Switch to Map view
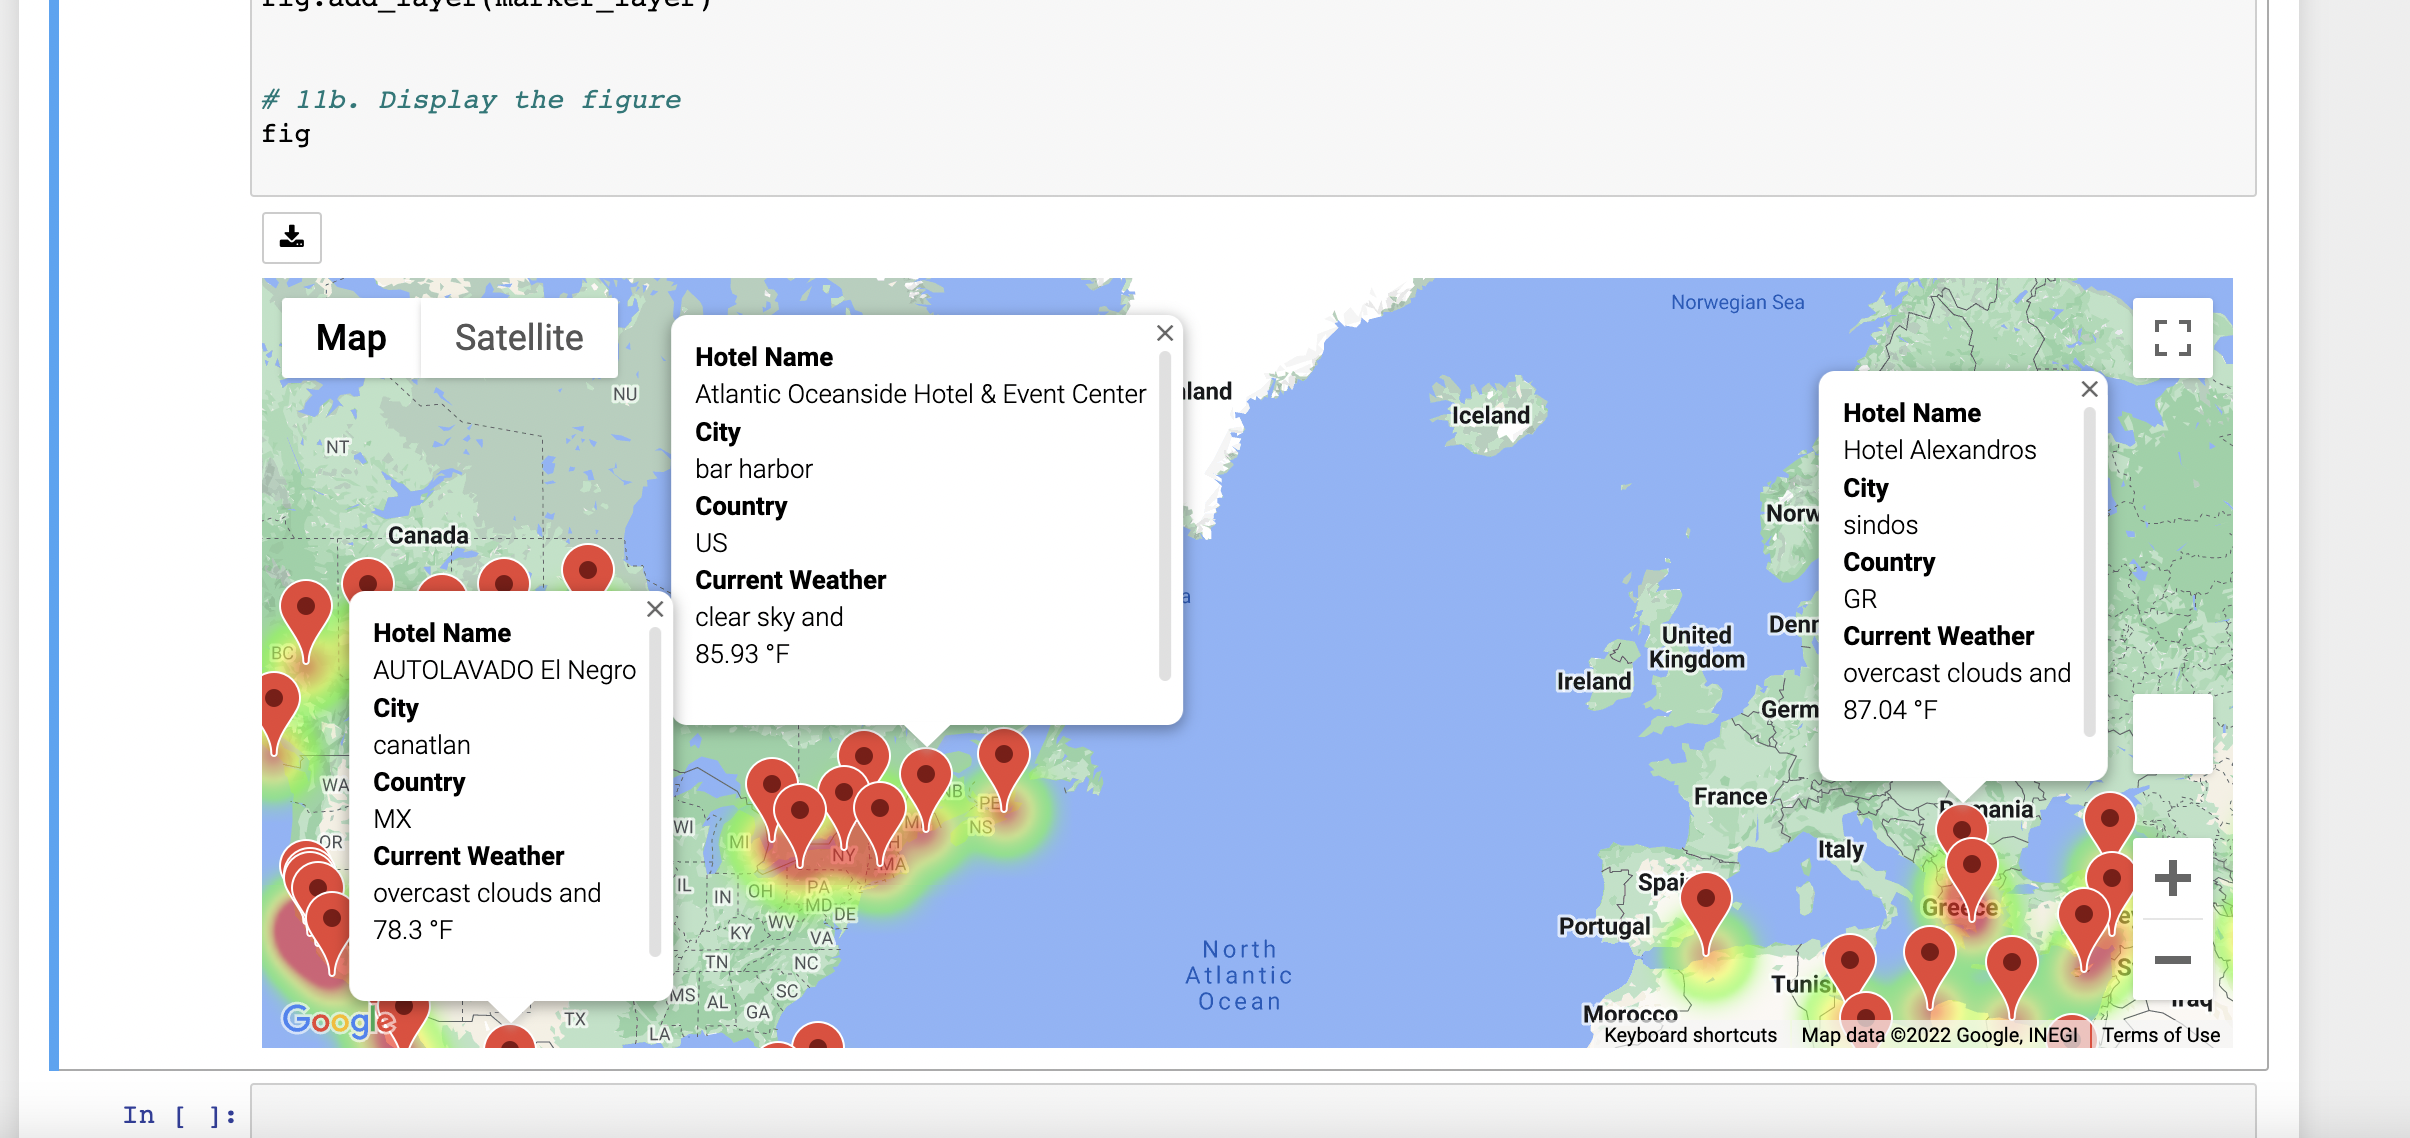The height and width of the screenshot is (1138, 2410). click(x=351, y=337)
